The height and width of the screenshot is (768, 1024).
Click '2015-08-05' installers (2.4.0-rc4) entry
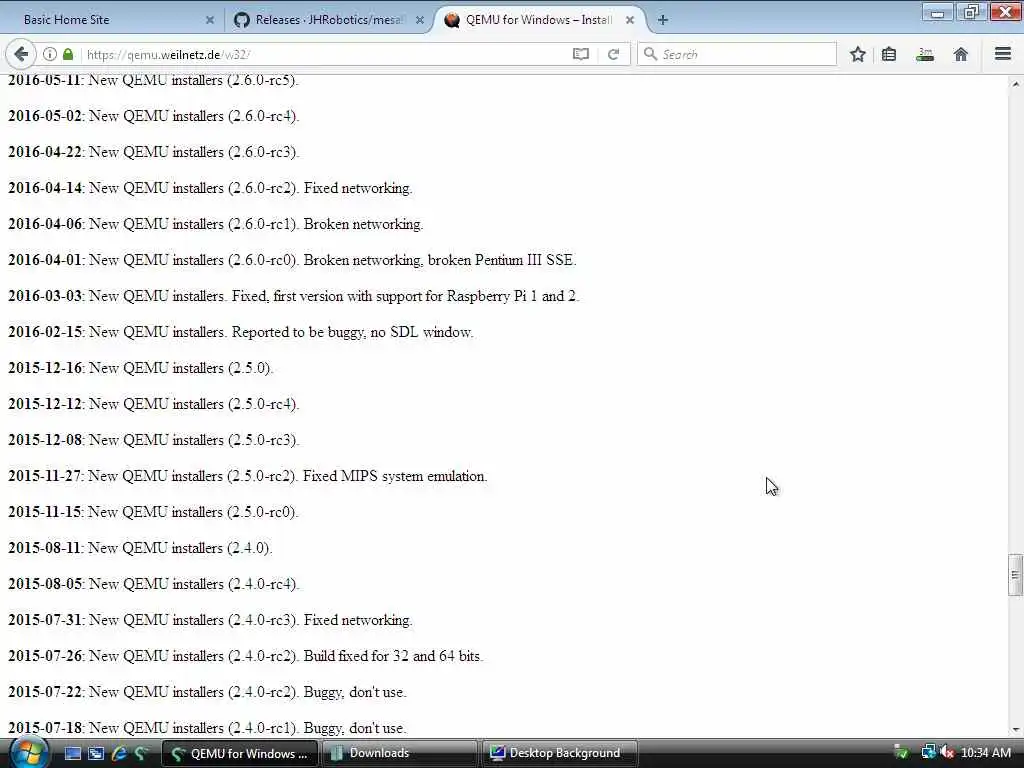pyautogui.click(x=153, y=584)
